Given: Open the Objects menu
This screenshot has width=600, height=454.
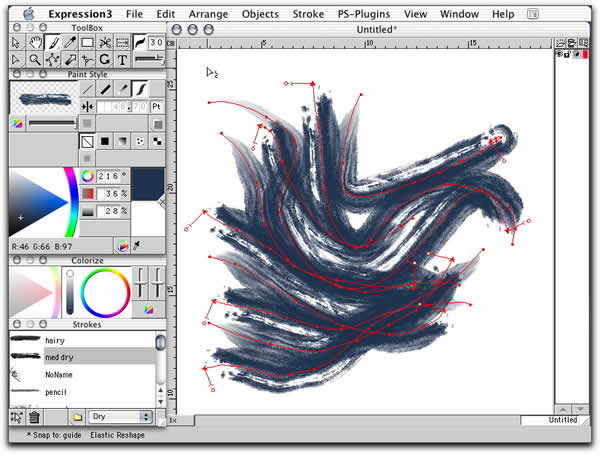Looking at the screenshot, I should tap(260, 14).
